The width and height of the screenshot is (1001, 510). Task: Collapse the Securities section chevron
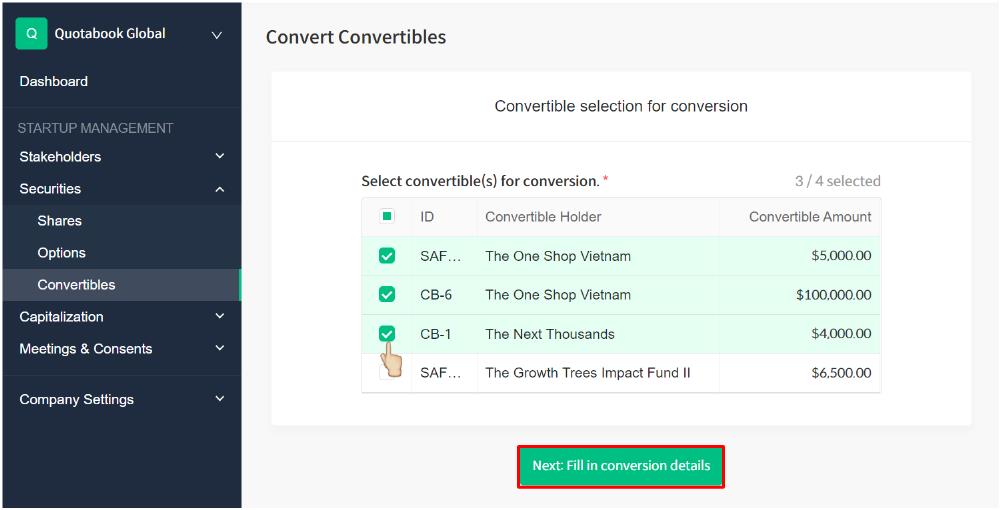220,189
